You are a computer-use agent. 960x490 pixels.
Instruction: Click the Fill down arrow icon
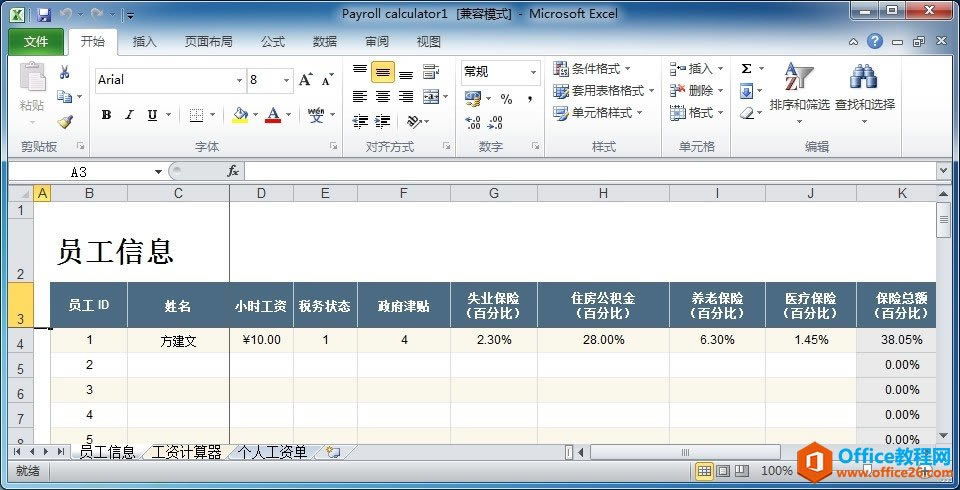tap(746, 91)
